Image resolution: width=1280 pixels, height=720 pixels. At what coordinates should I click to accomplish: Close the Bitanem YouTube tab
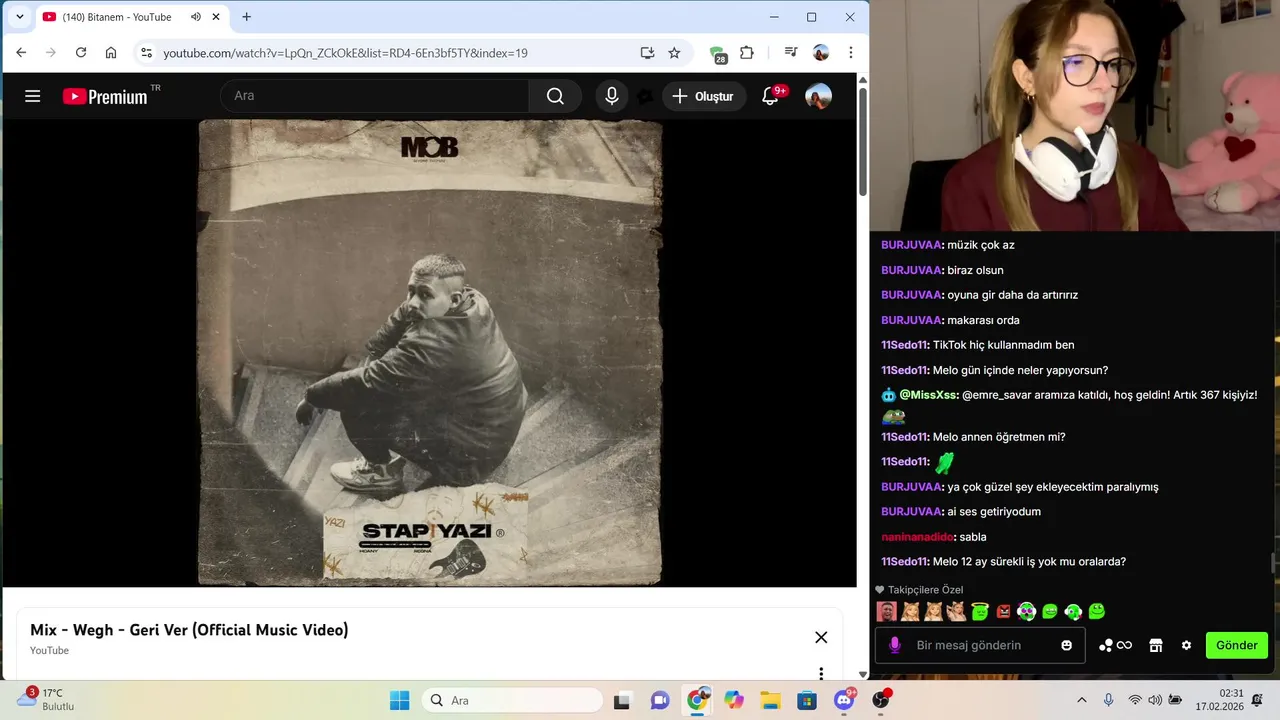216,17
